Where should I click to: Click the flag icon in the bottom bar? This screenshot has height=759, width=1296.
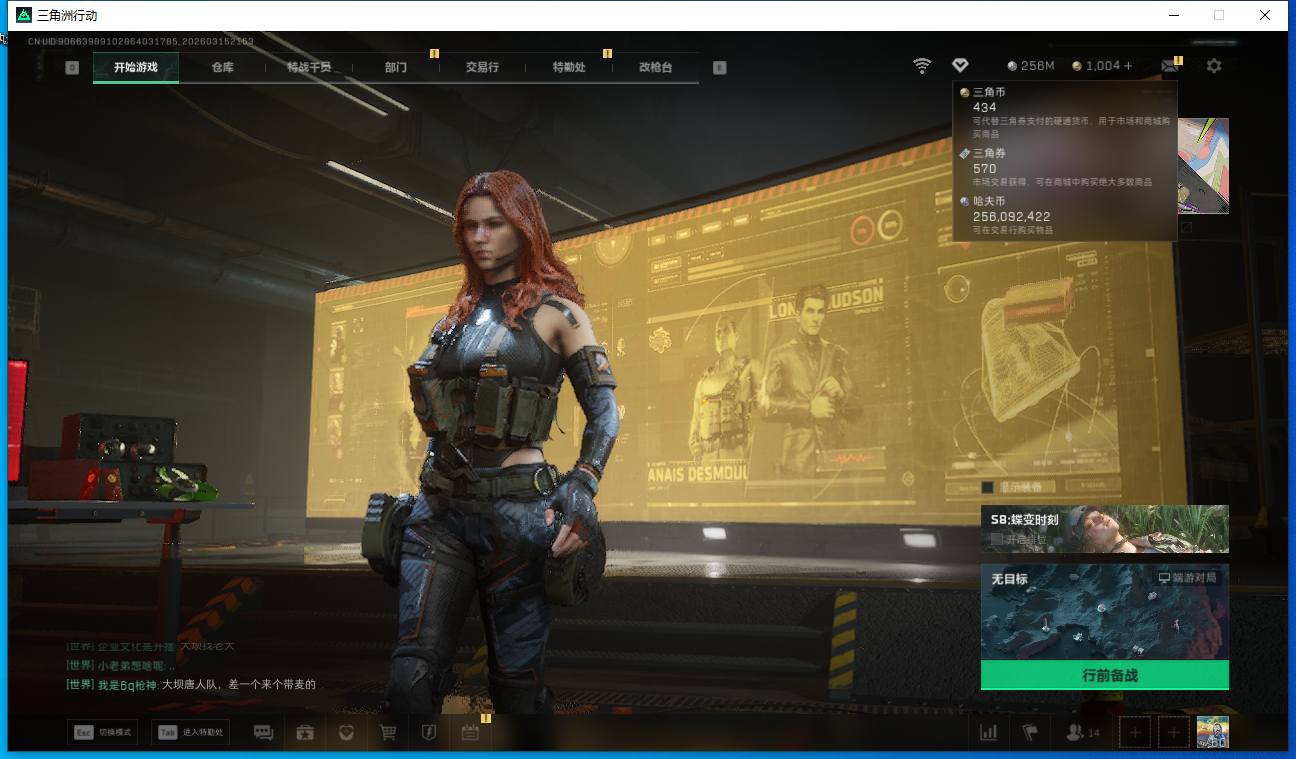click(x=1030, y=733)
